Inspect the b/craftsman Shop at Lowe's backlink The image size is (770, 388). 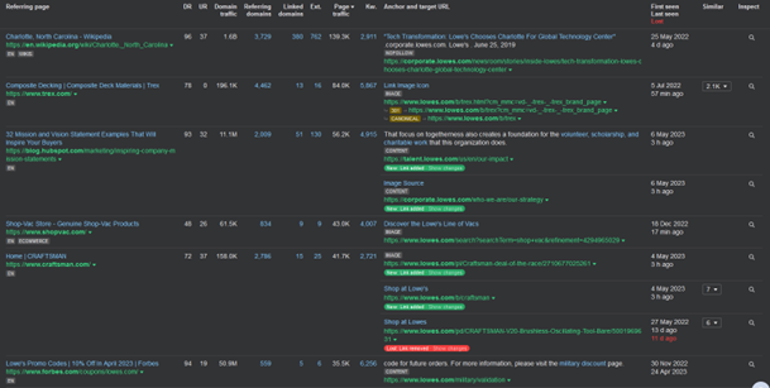(751, 290)
